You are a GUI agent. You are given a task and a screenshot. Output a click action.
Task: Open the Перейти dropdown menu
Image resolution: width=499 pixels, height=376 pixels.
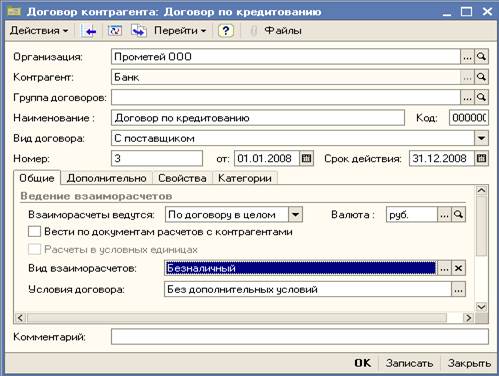click(x=180, y=31)
